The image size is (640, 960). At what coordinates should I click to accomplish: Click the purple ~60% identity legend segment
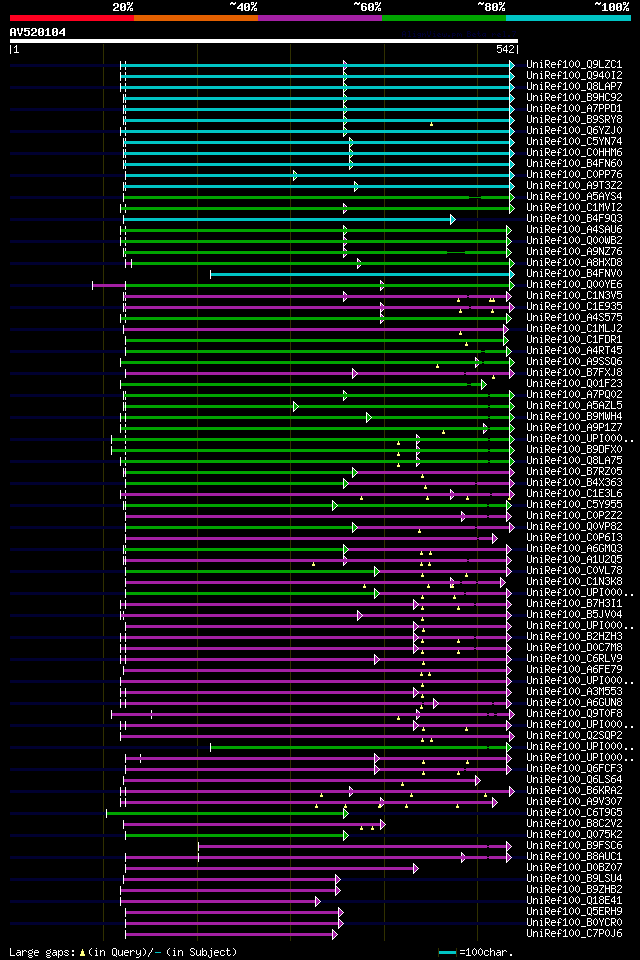[x=320, y=18]
